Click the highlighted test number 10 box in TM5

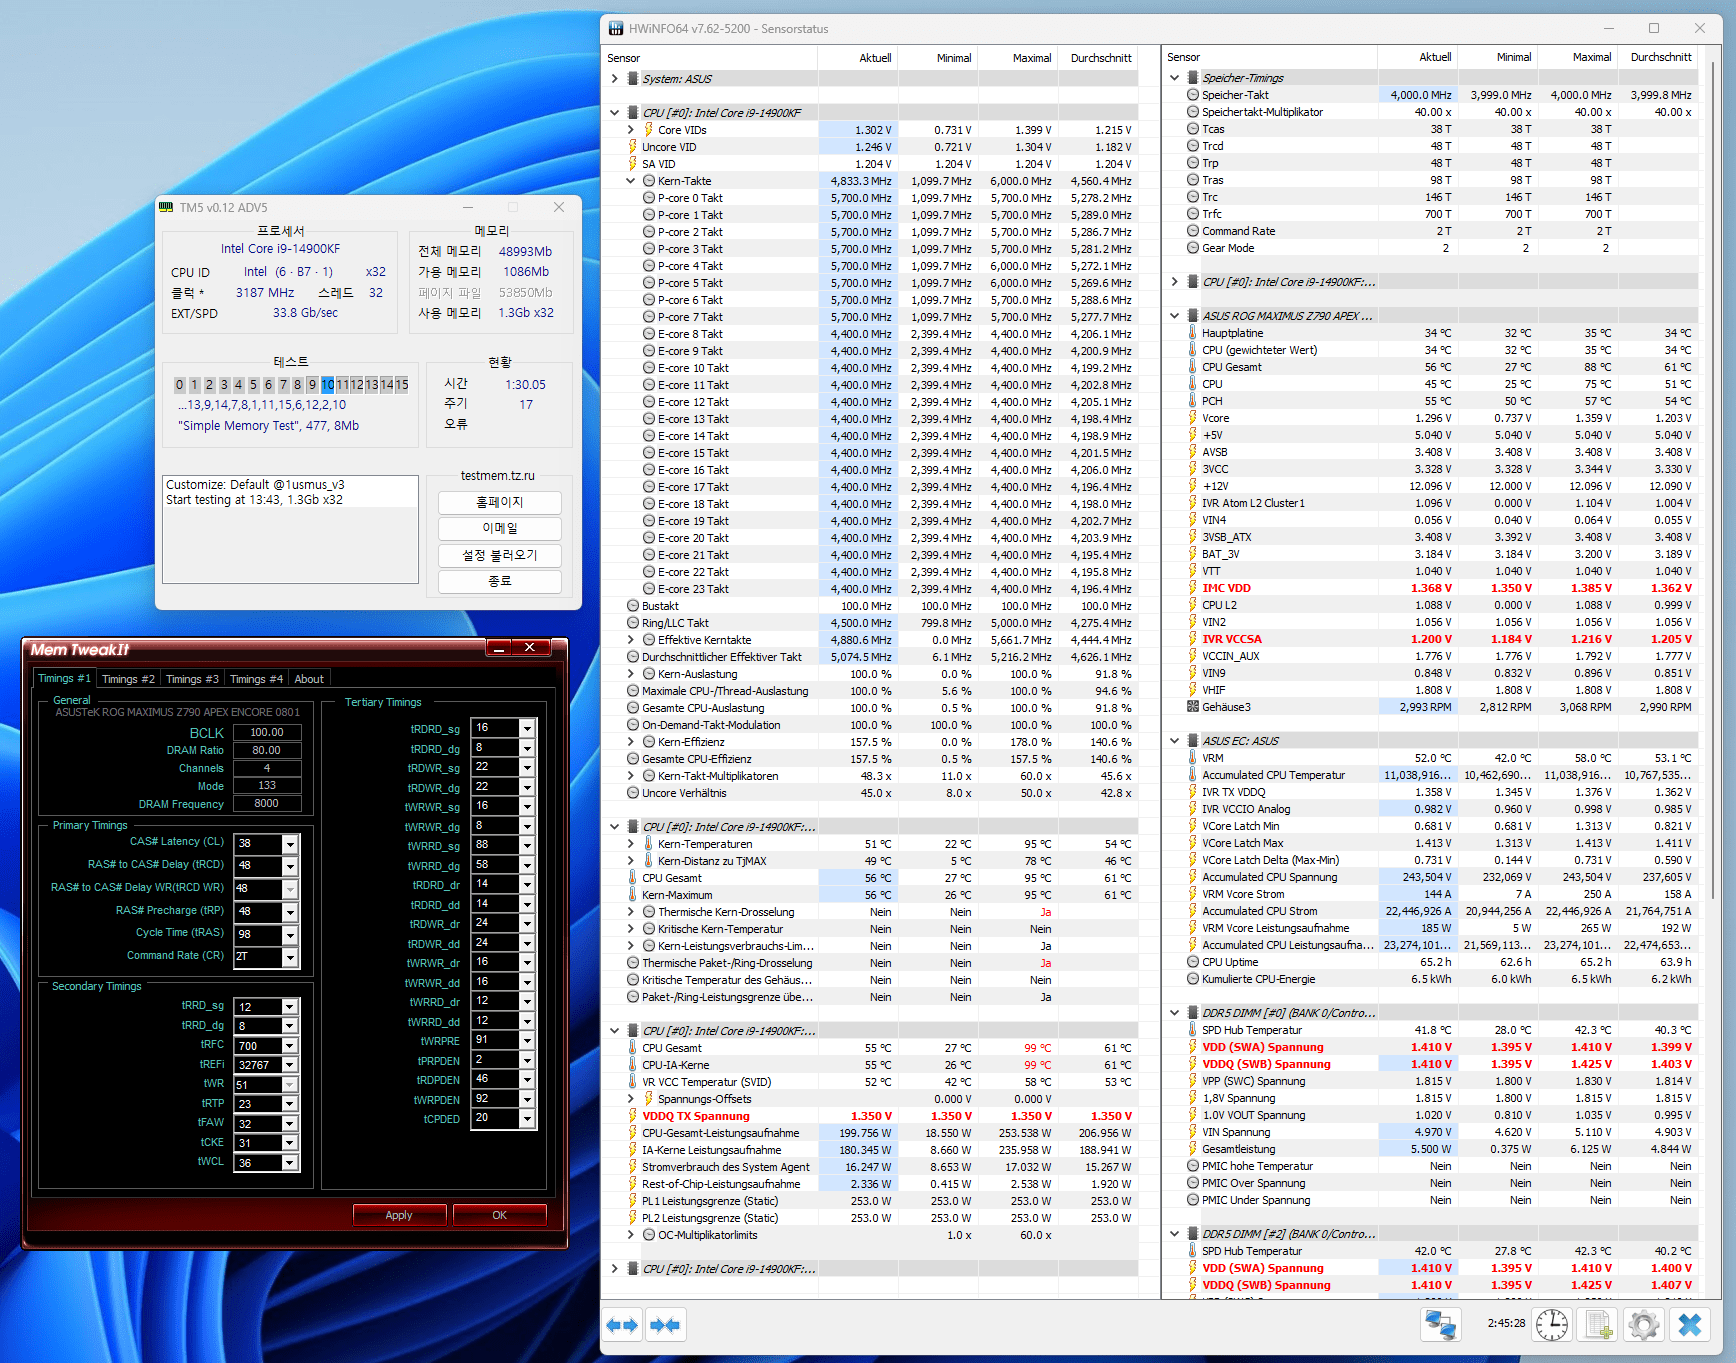coord(327,385)
